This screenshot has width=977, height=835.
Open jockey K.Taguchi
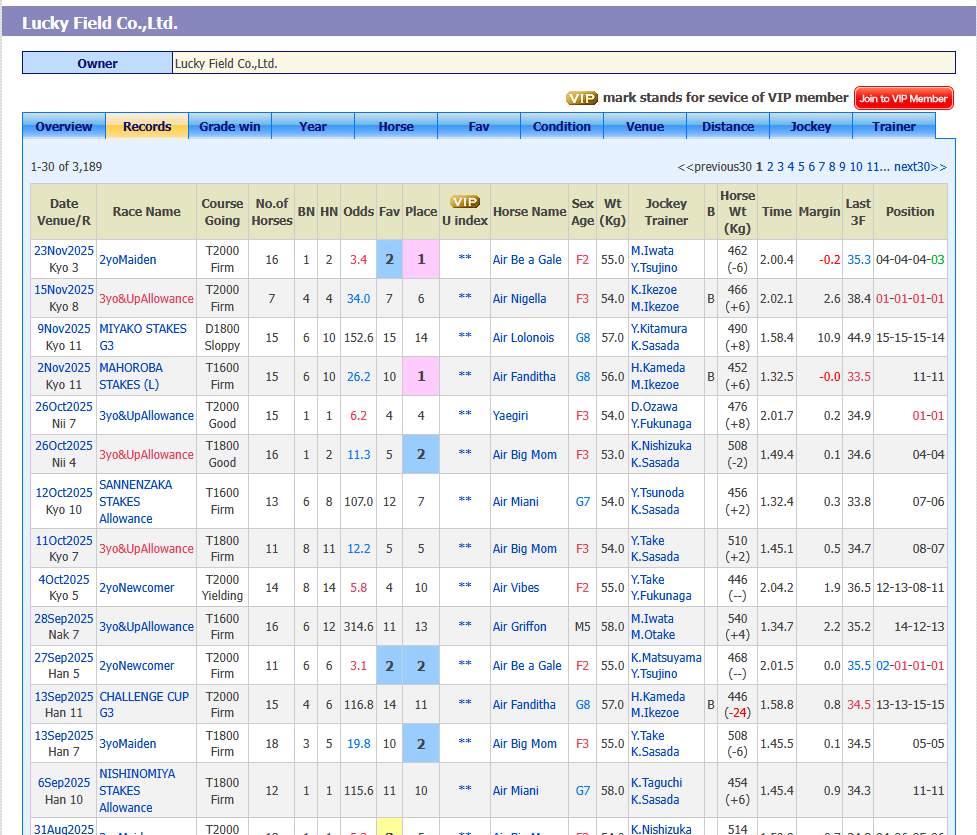point(656,783)
